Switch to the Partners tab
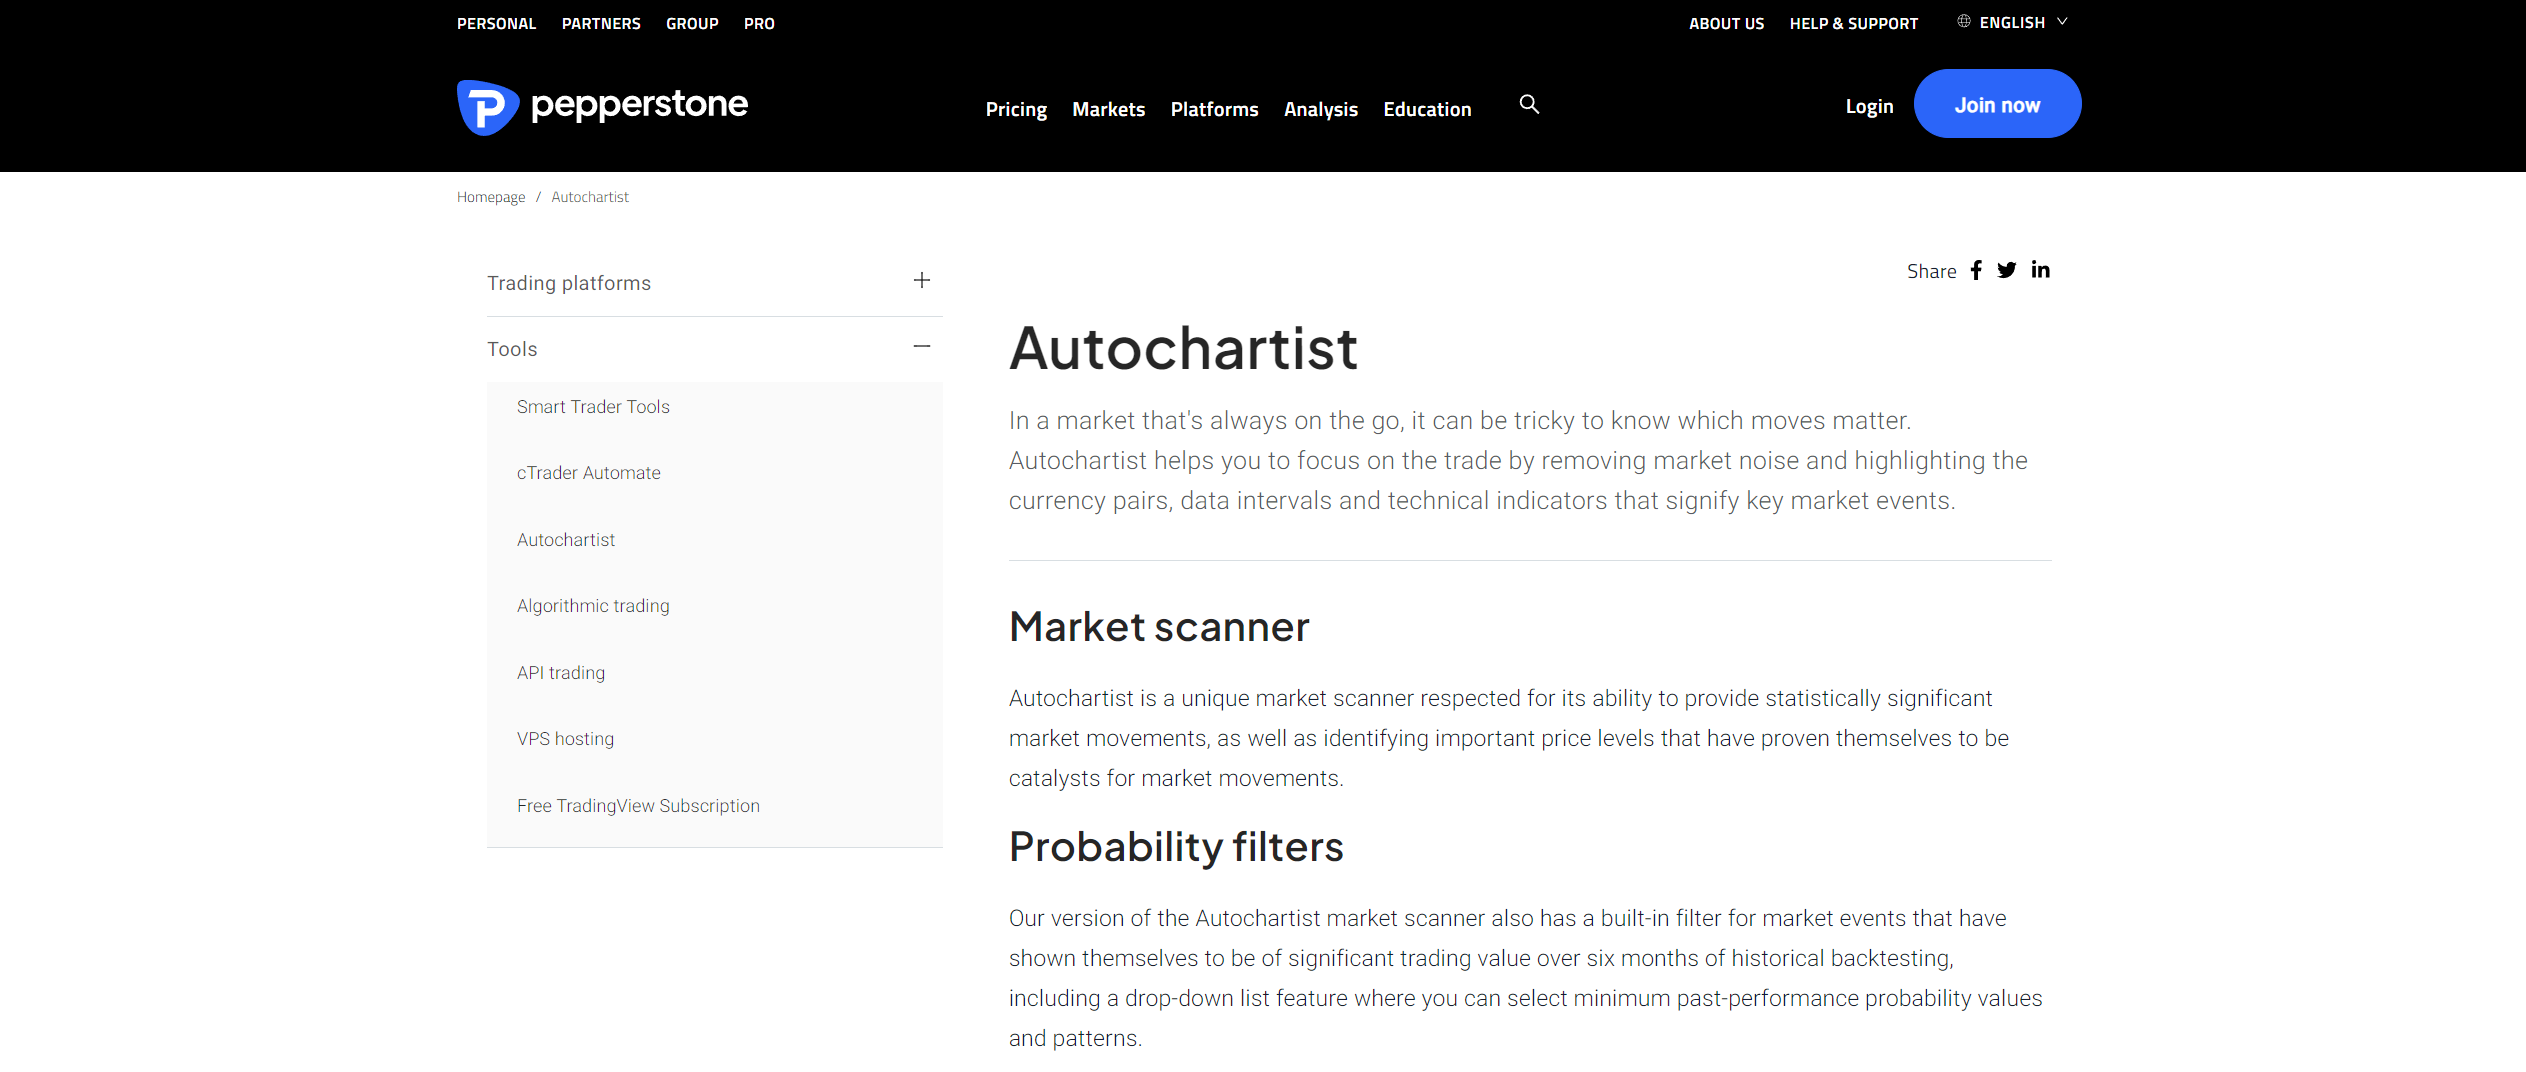 [x=601, y=23]
